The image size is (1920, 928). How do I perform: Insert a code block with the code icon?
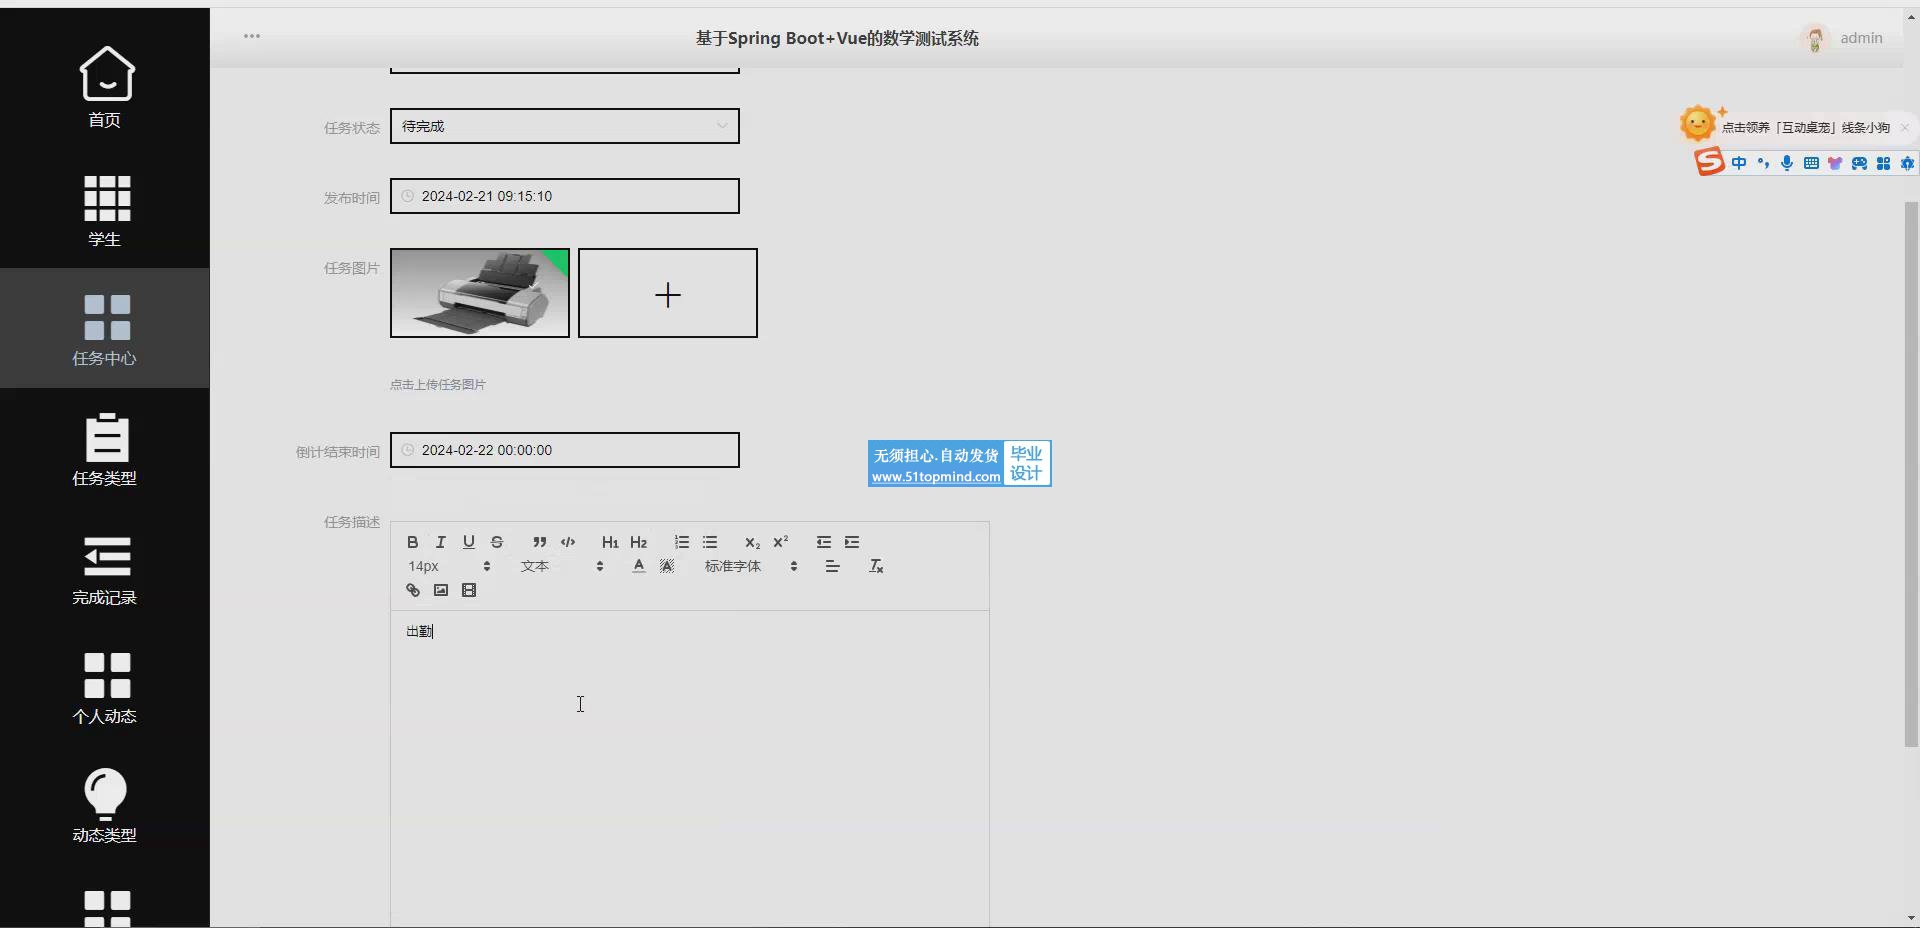pyautogui.click(x=568, y=542)
